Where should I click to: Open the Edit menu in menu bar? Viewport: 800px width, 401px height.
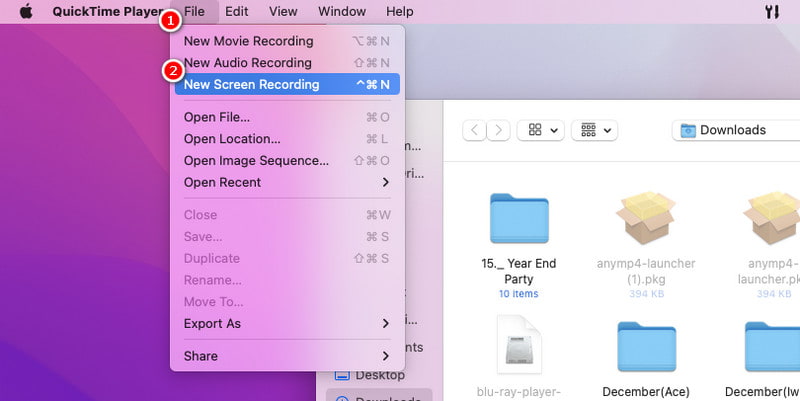click(x=236, y=11)
